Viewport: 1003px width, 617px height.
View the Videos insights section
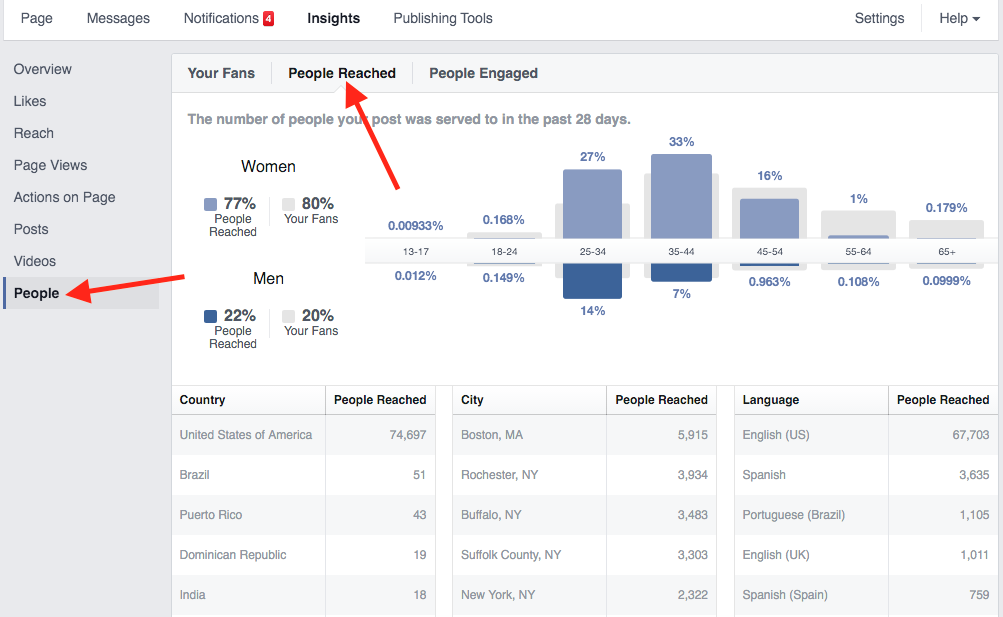(x=34, y=261)
